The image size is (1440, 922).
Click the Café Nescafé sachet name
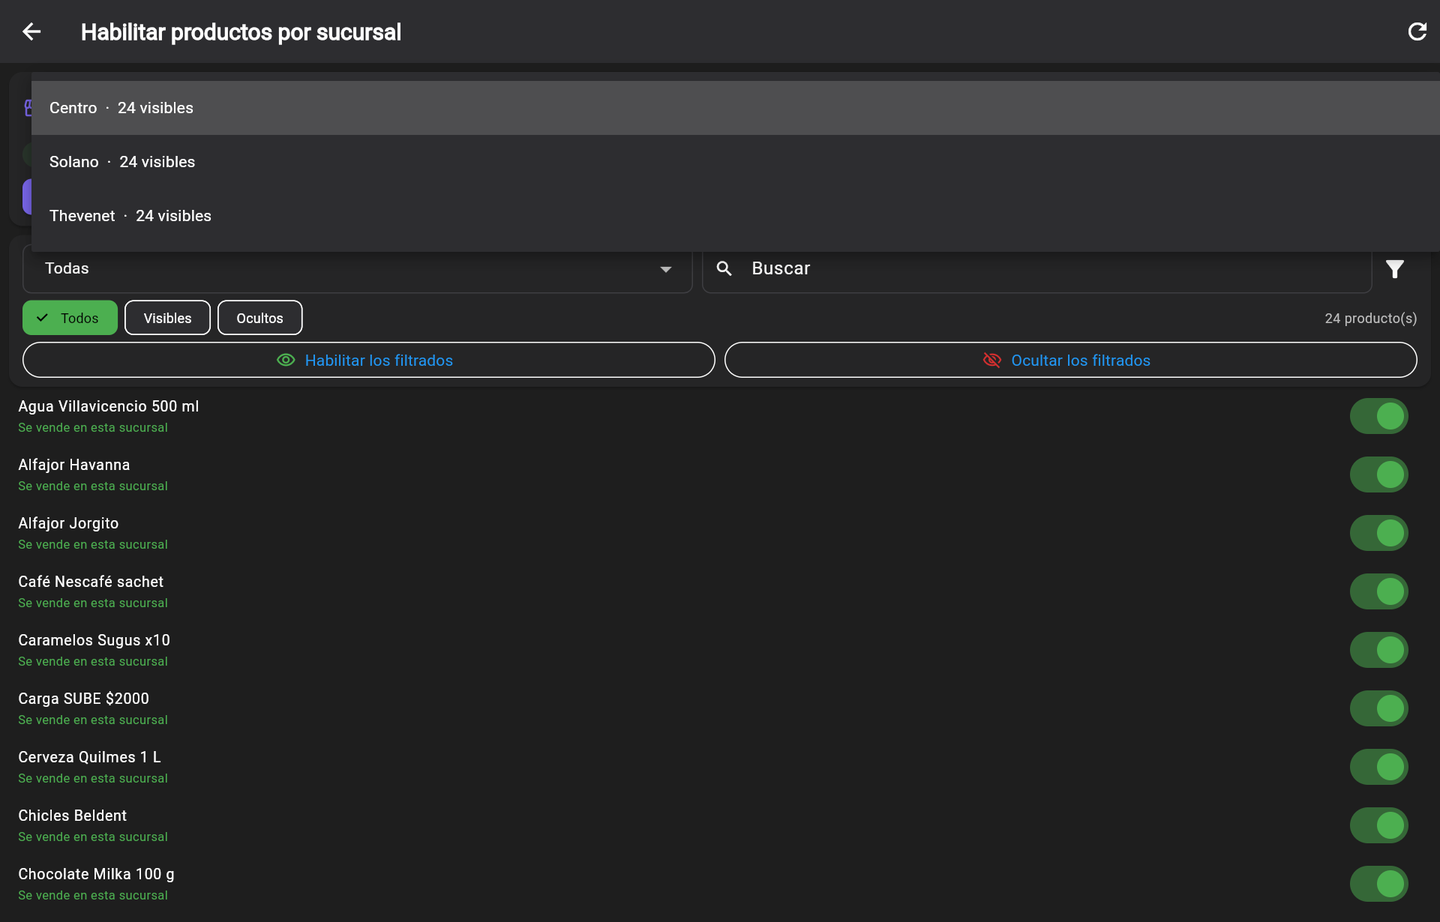coord(91,582)
